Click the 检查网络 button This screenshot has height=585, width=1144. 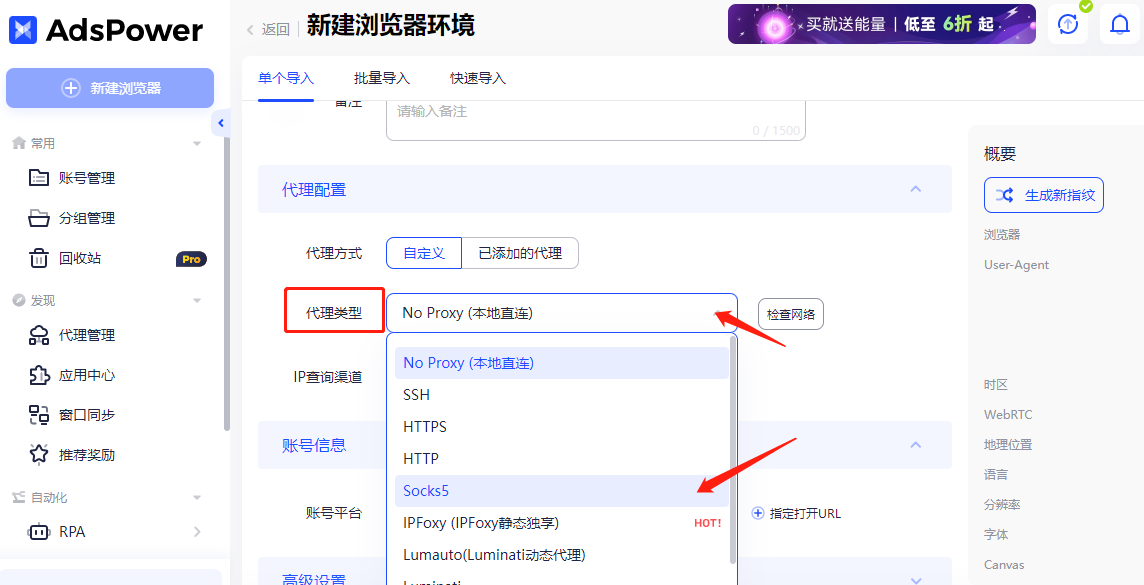(791, 315)
